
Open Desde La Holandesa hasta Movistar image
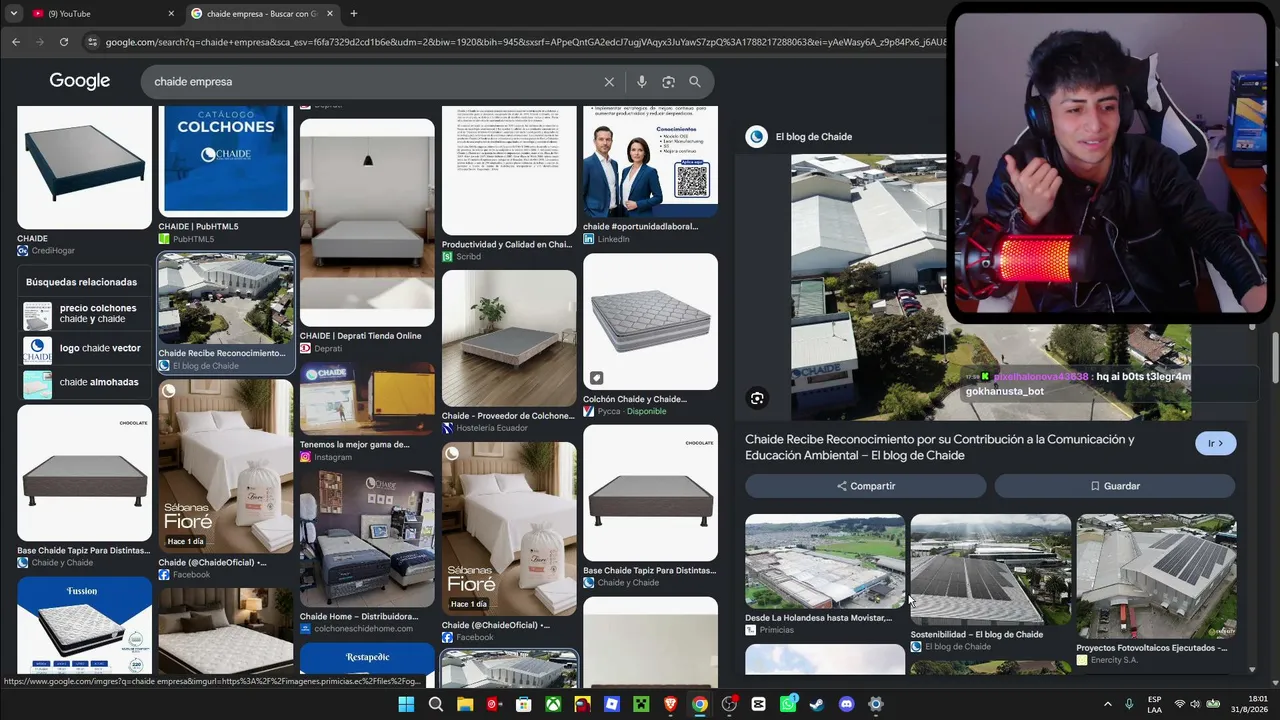pos(825,561)
